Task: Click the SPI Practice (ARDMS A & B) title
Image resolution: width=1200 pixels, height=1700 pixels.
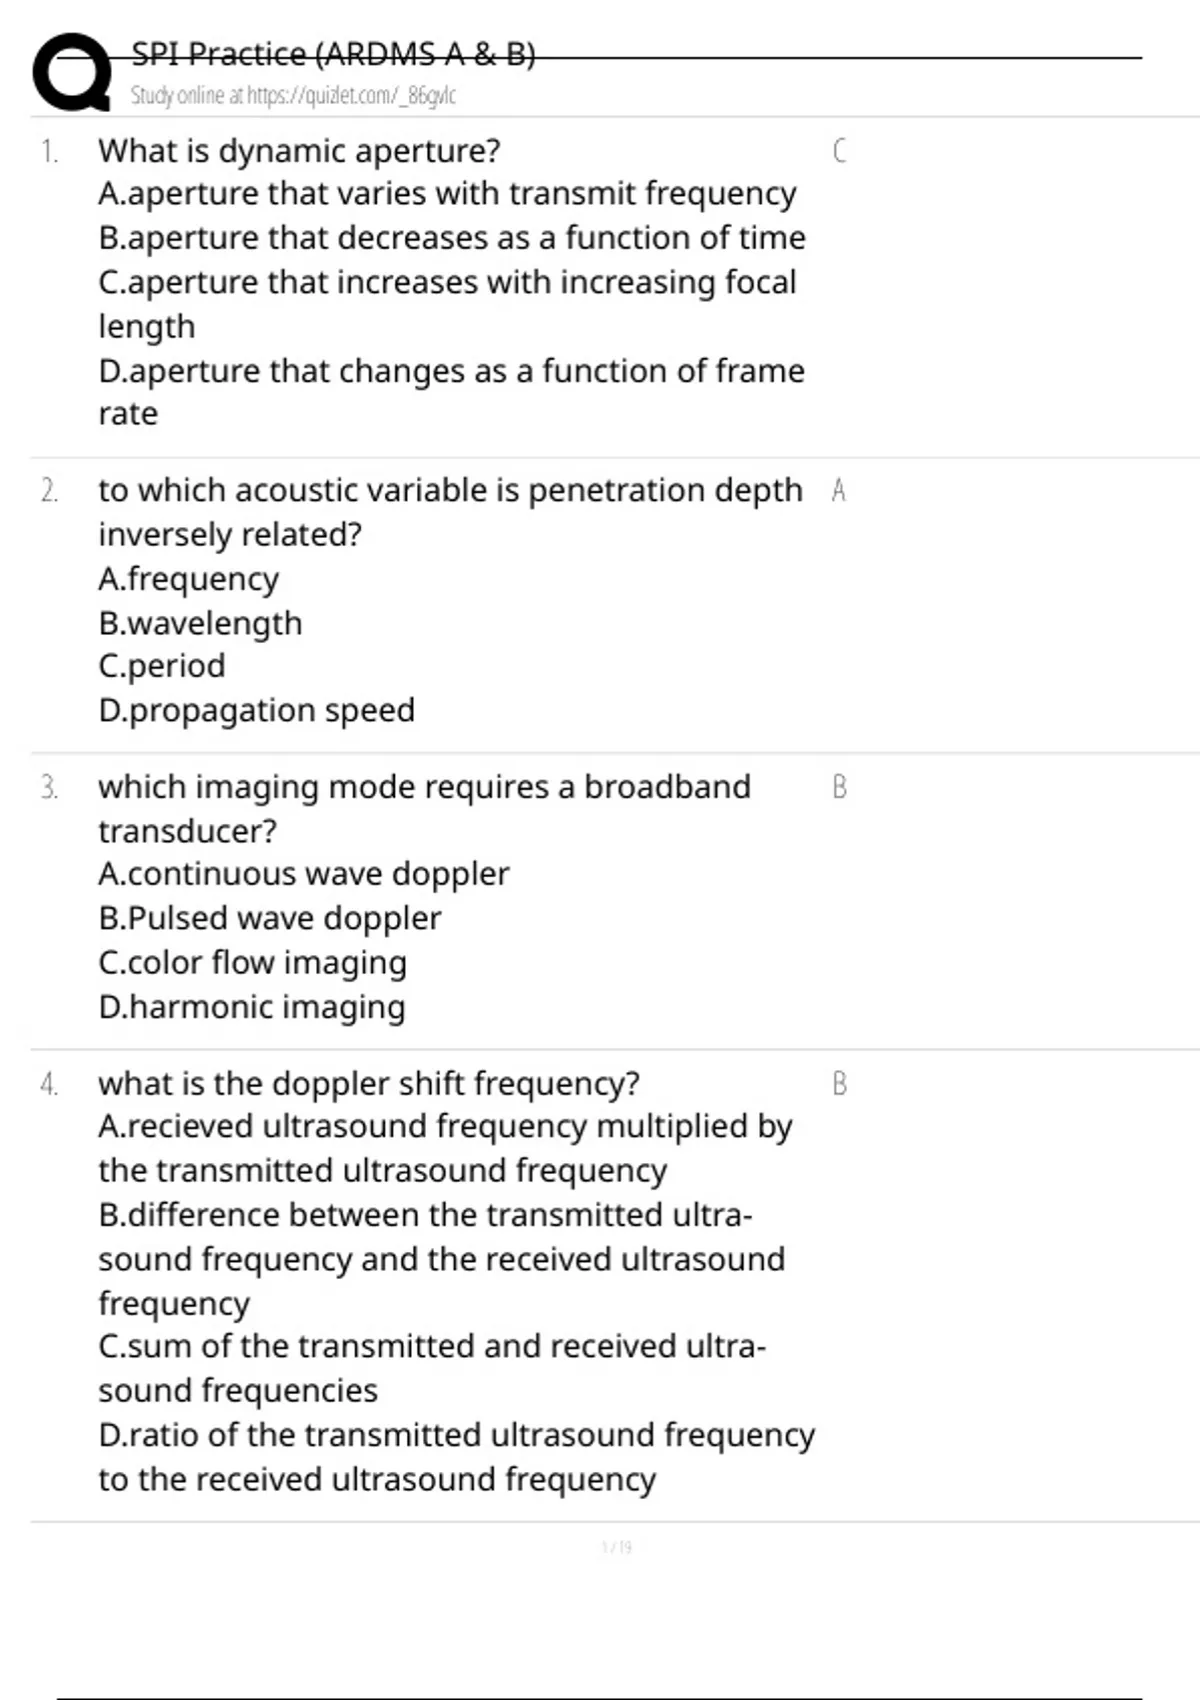Action: pos(333,54)
